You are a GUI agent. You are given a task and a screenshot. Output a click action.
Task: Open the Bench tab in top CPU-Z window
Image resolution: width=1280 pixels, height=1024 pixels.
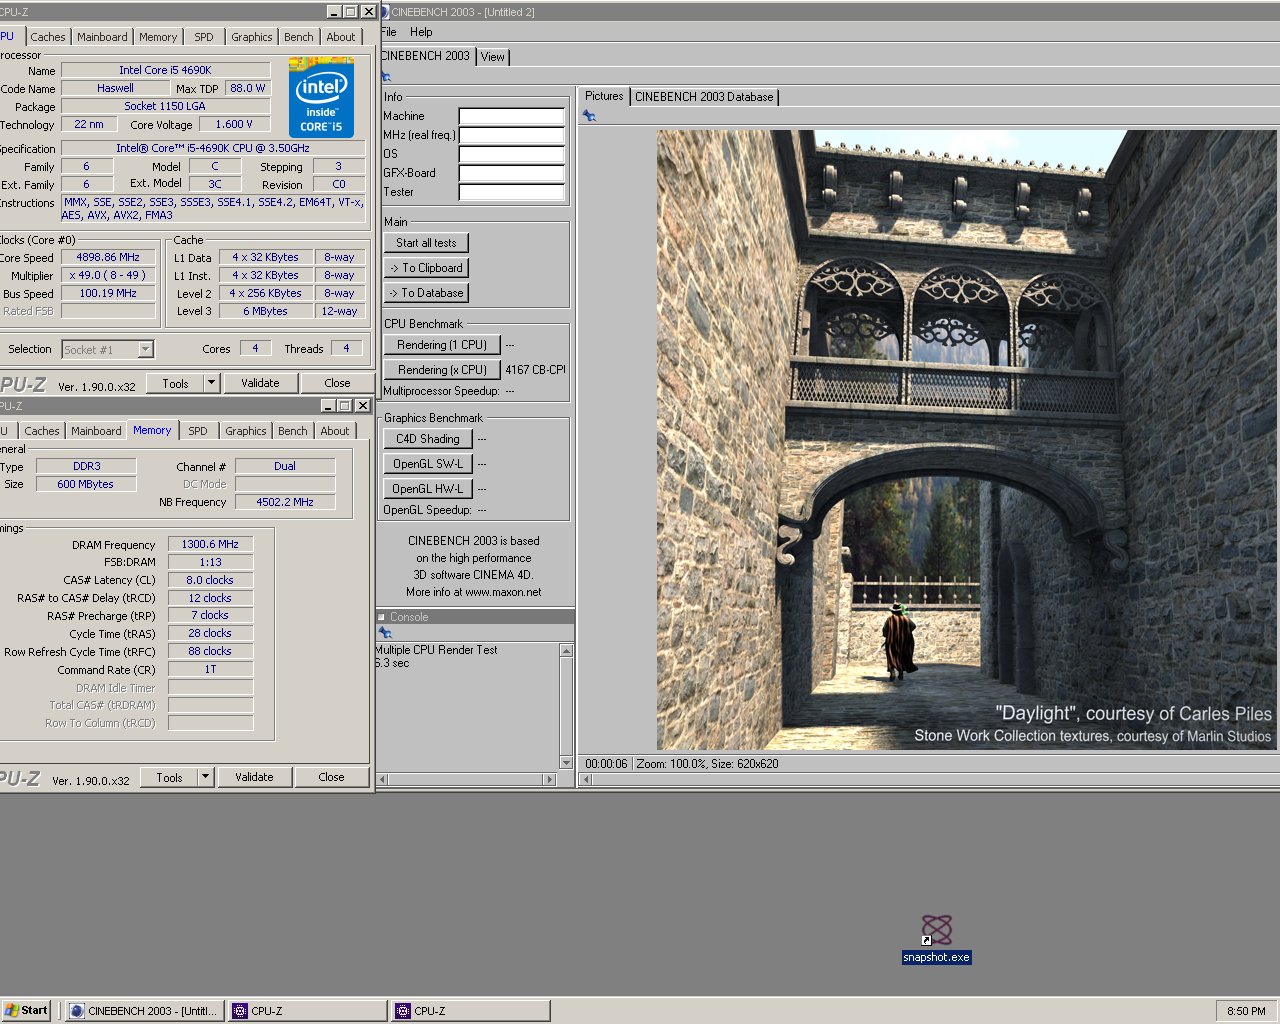pyautogui.click(x=299, y=37)
